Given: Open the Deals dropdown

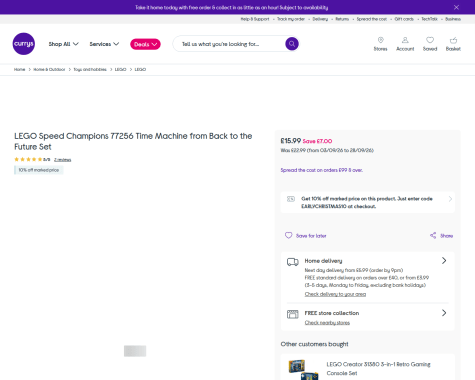Looking at the screenshot, I should click(x=145, y=44).
